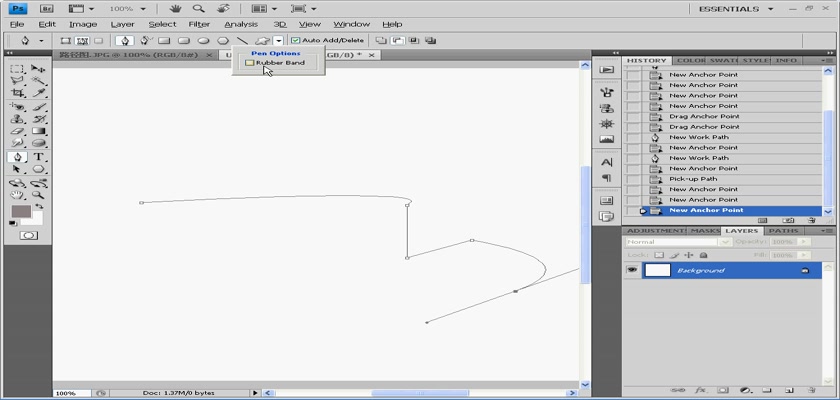This screenshot has height=400, width=840.
Task: Select the Rotate View tool in application bar
Action: pos(223,9)
